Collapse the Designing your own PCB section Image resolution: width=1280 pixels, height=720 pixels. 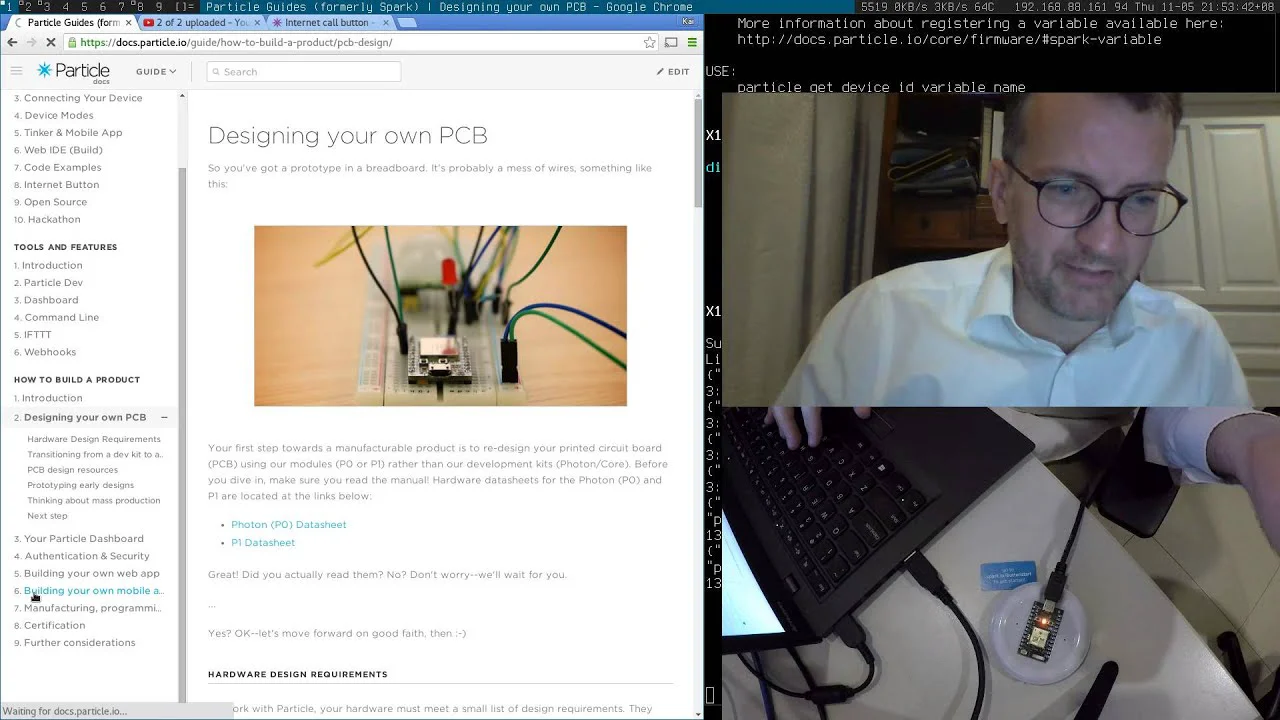click(x=164, y=417)
